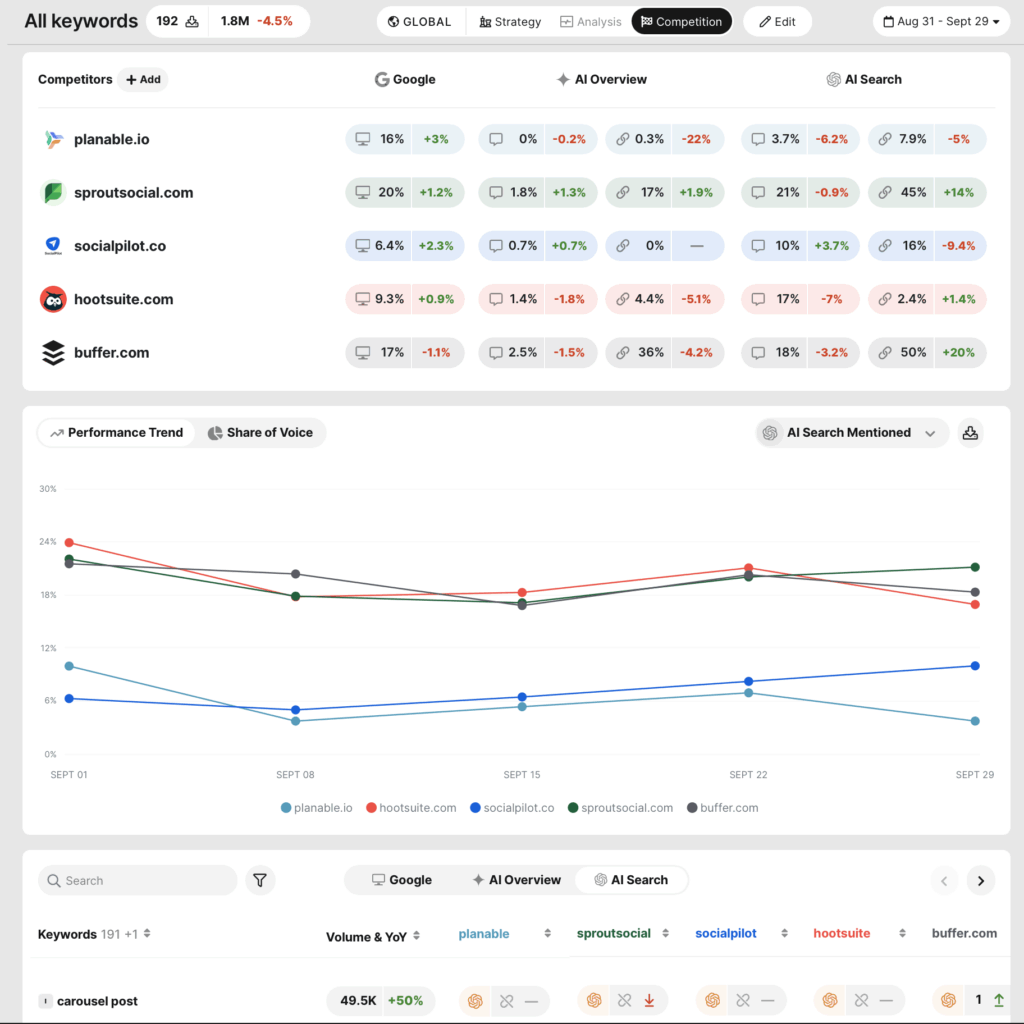Toggle buffer.com series in chart legend
Screen dimensions: 1024x1024
click(722, 808)
